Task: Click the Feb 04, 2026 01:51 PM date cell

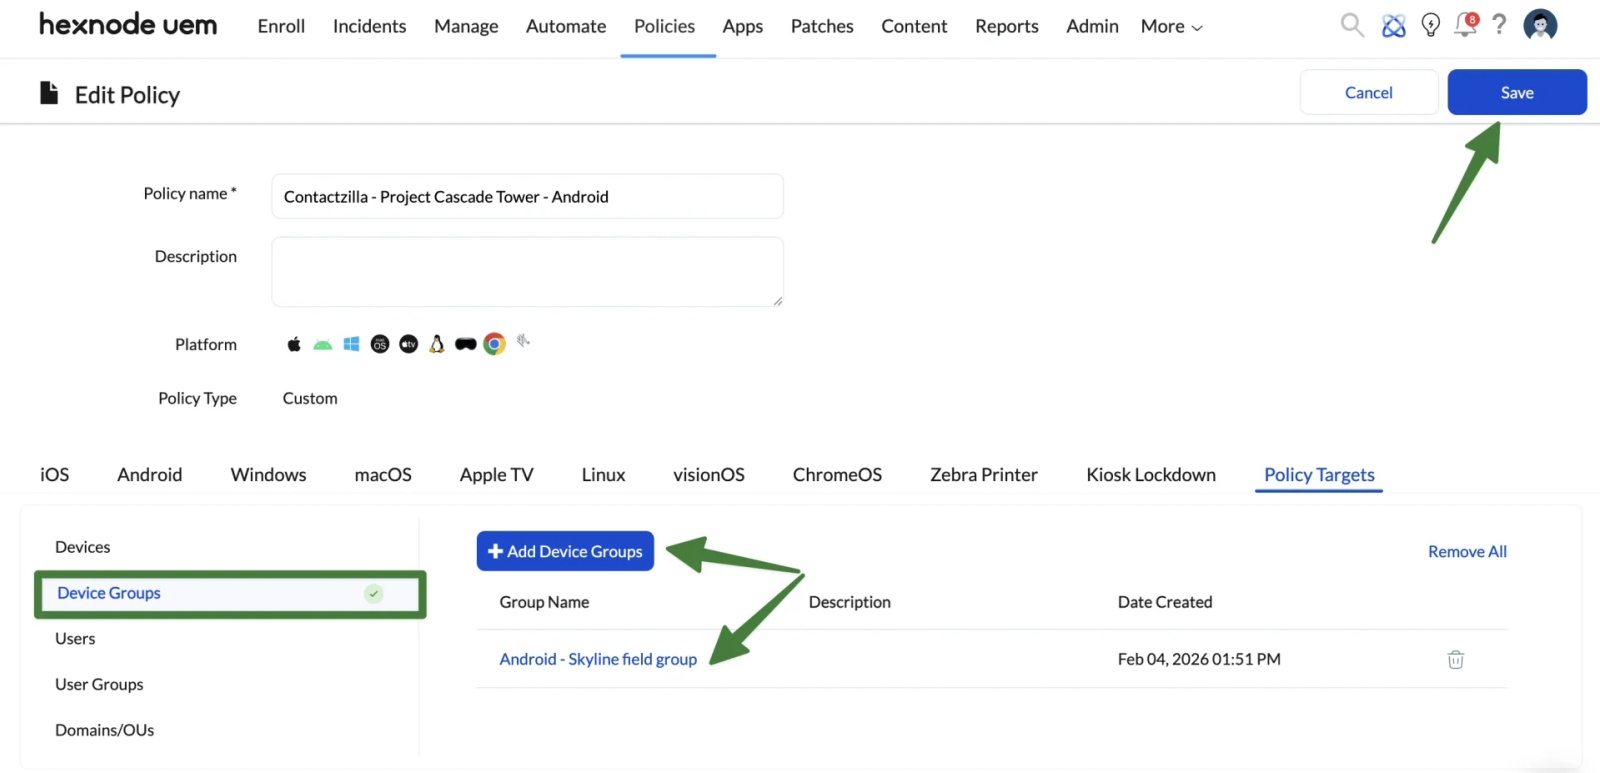Action: click(x=1199, y=659)
